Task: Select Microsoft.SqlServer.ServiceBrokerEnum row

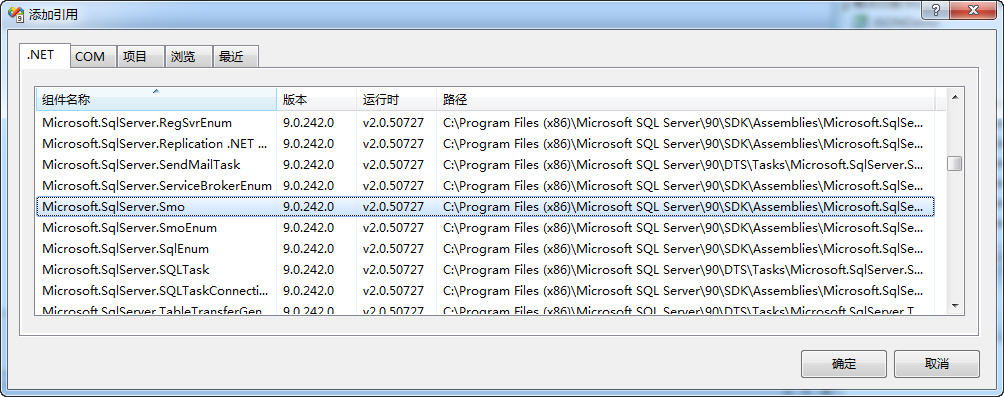Action: tap(485, 186)
